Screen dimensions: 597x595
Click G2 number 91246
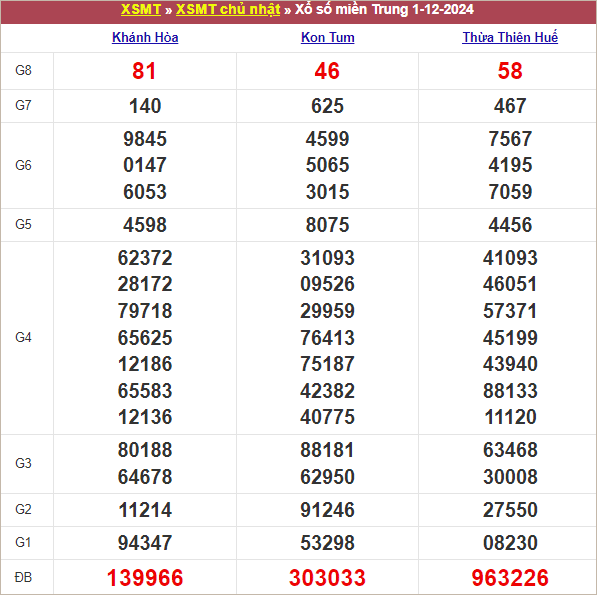(327, 510)
